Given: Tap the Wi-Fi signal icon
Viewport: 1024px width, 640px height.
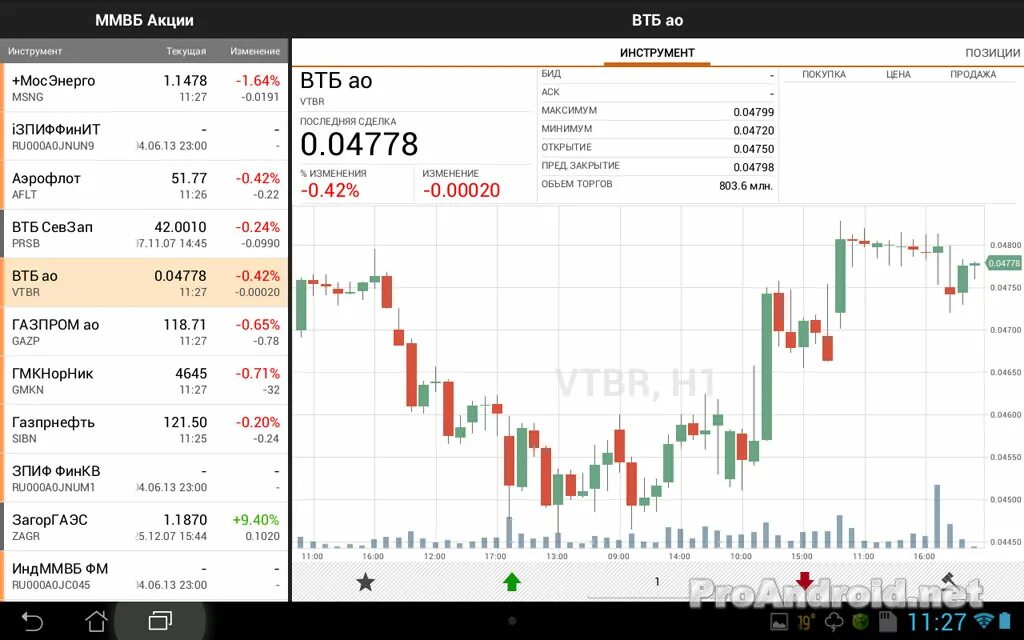Looking at the screenshot, I should click(982, 620).
